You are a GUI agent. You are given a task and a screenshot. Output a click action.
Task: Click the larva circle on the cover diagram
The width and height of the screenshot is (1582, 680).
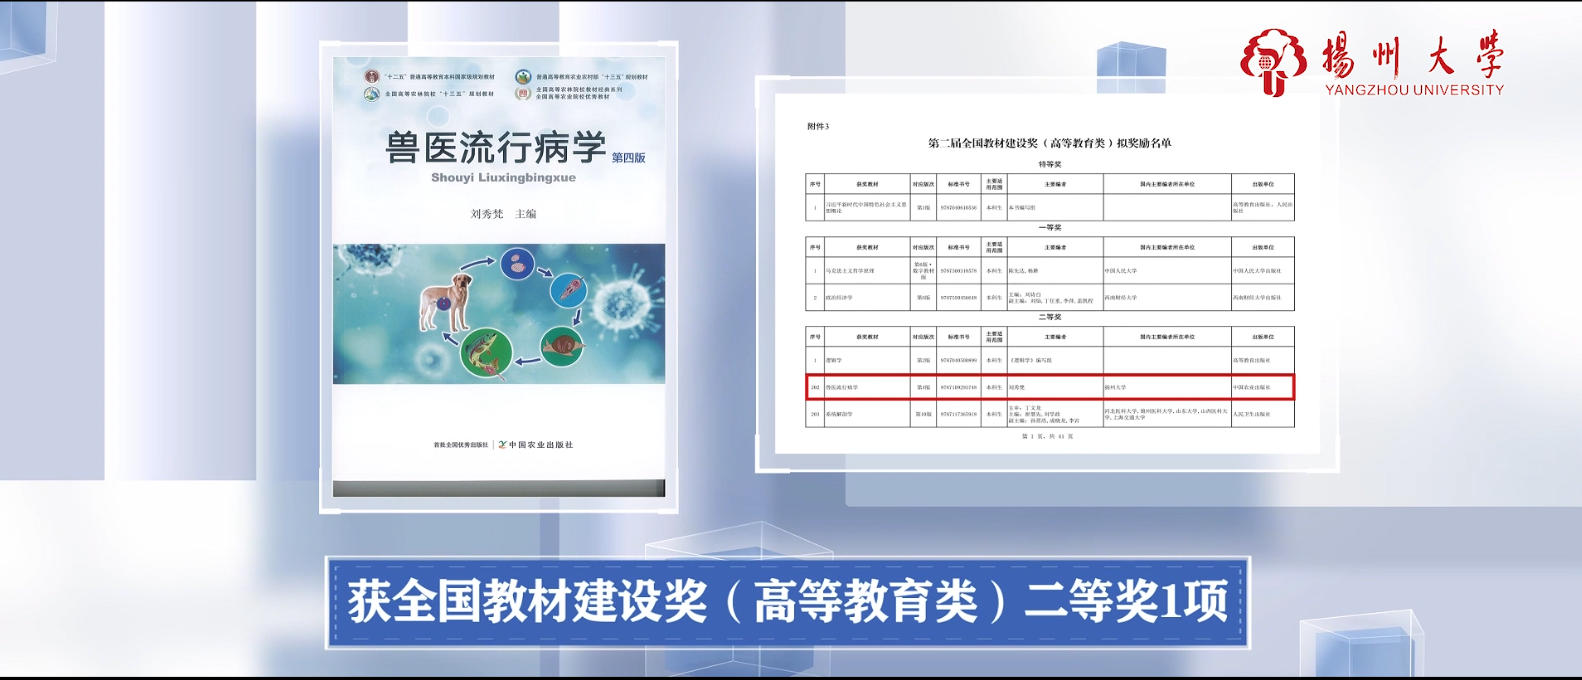(569, 292)
